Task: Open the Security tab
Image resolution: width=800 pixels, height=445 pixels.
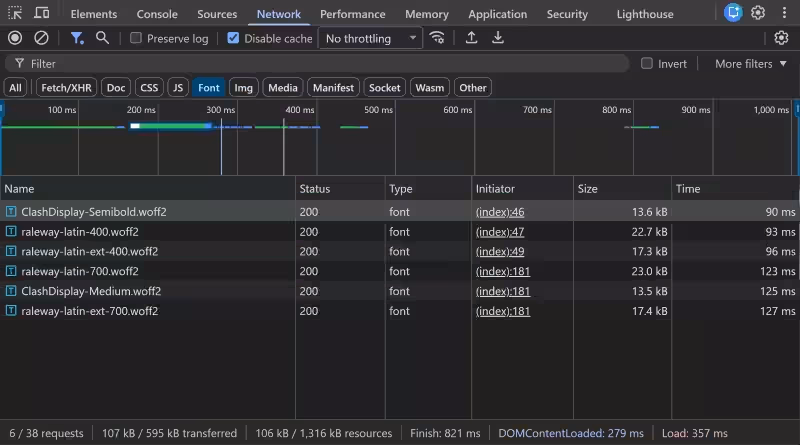Action: [x=567, y=14]
